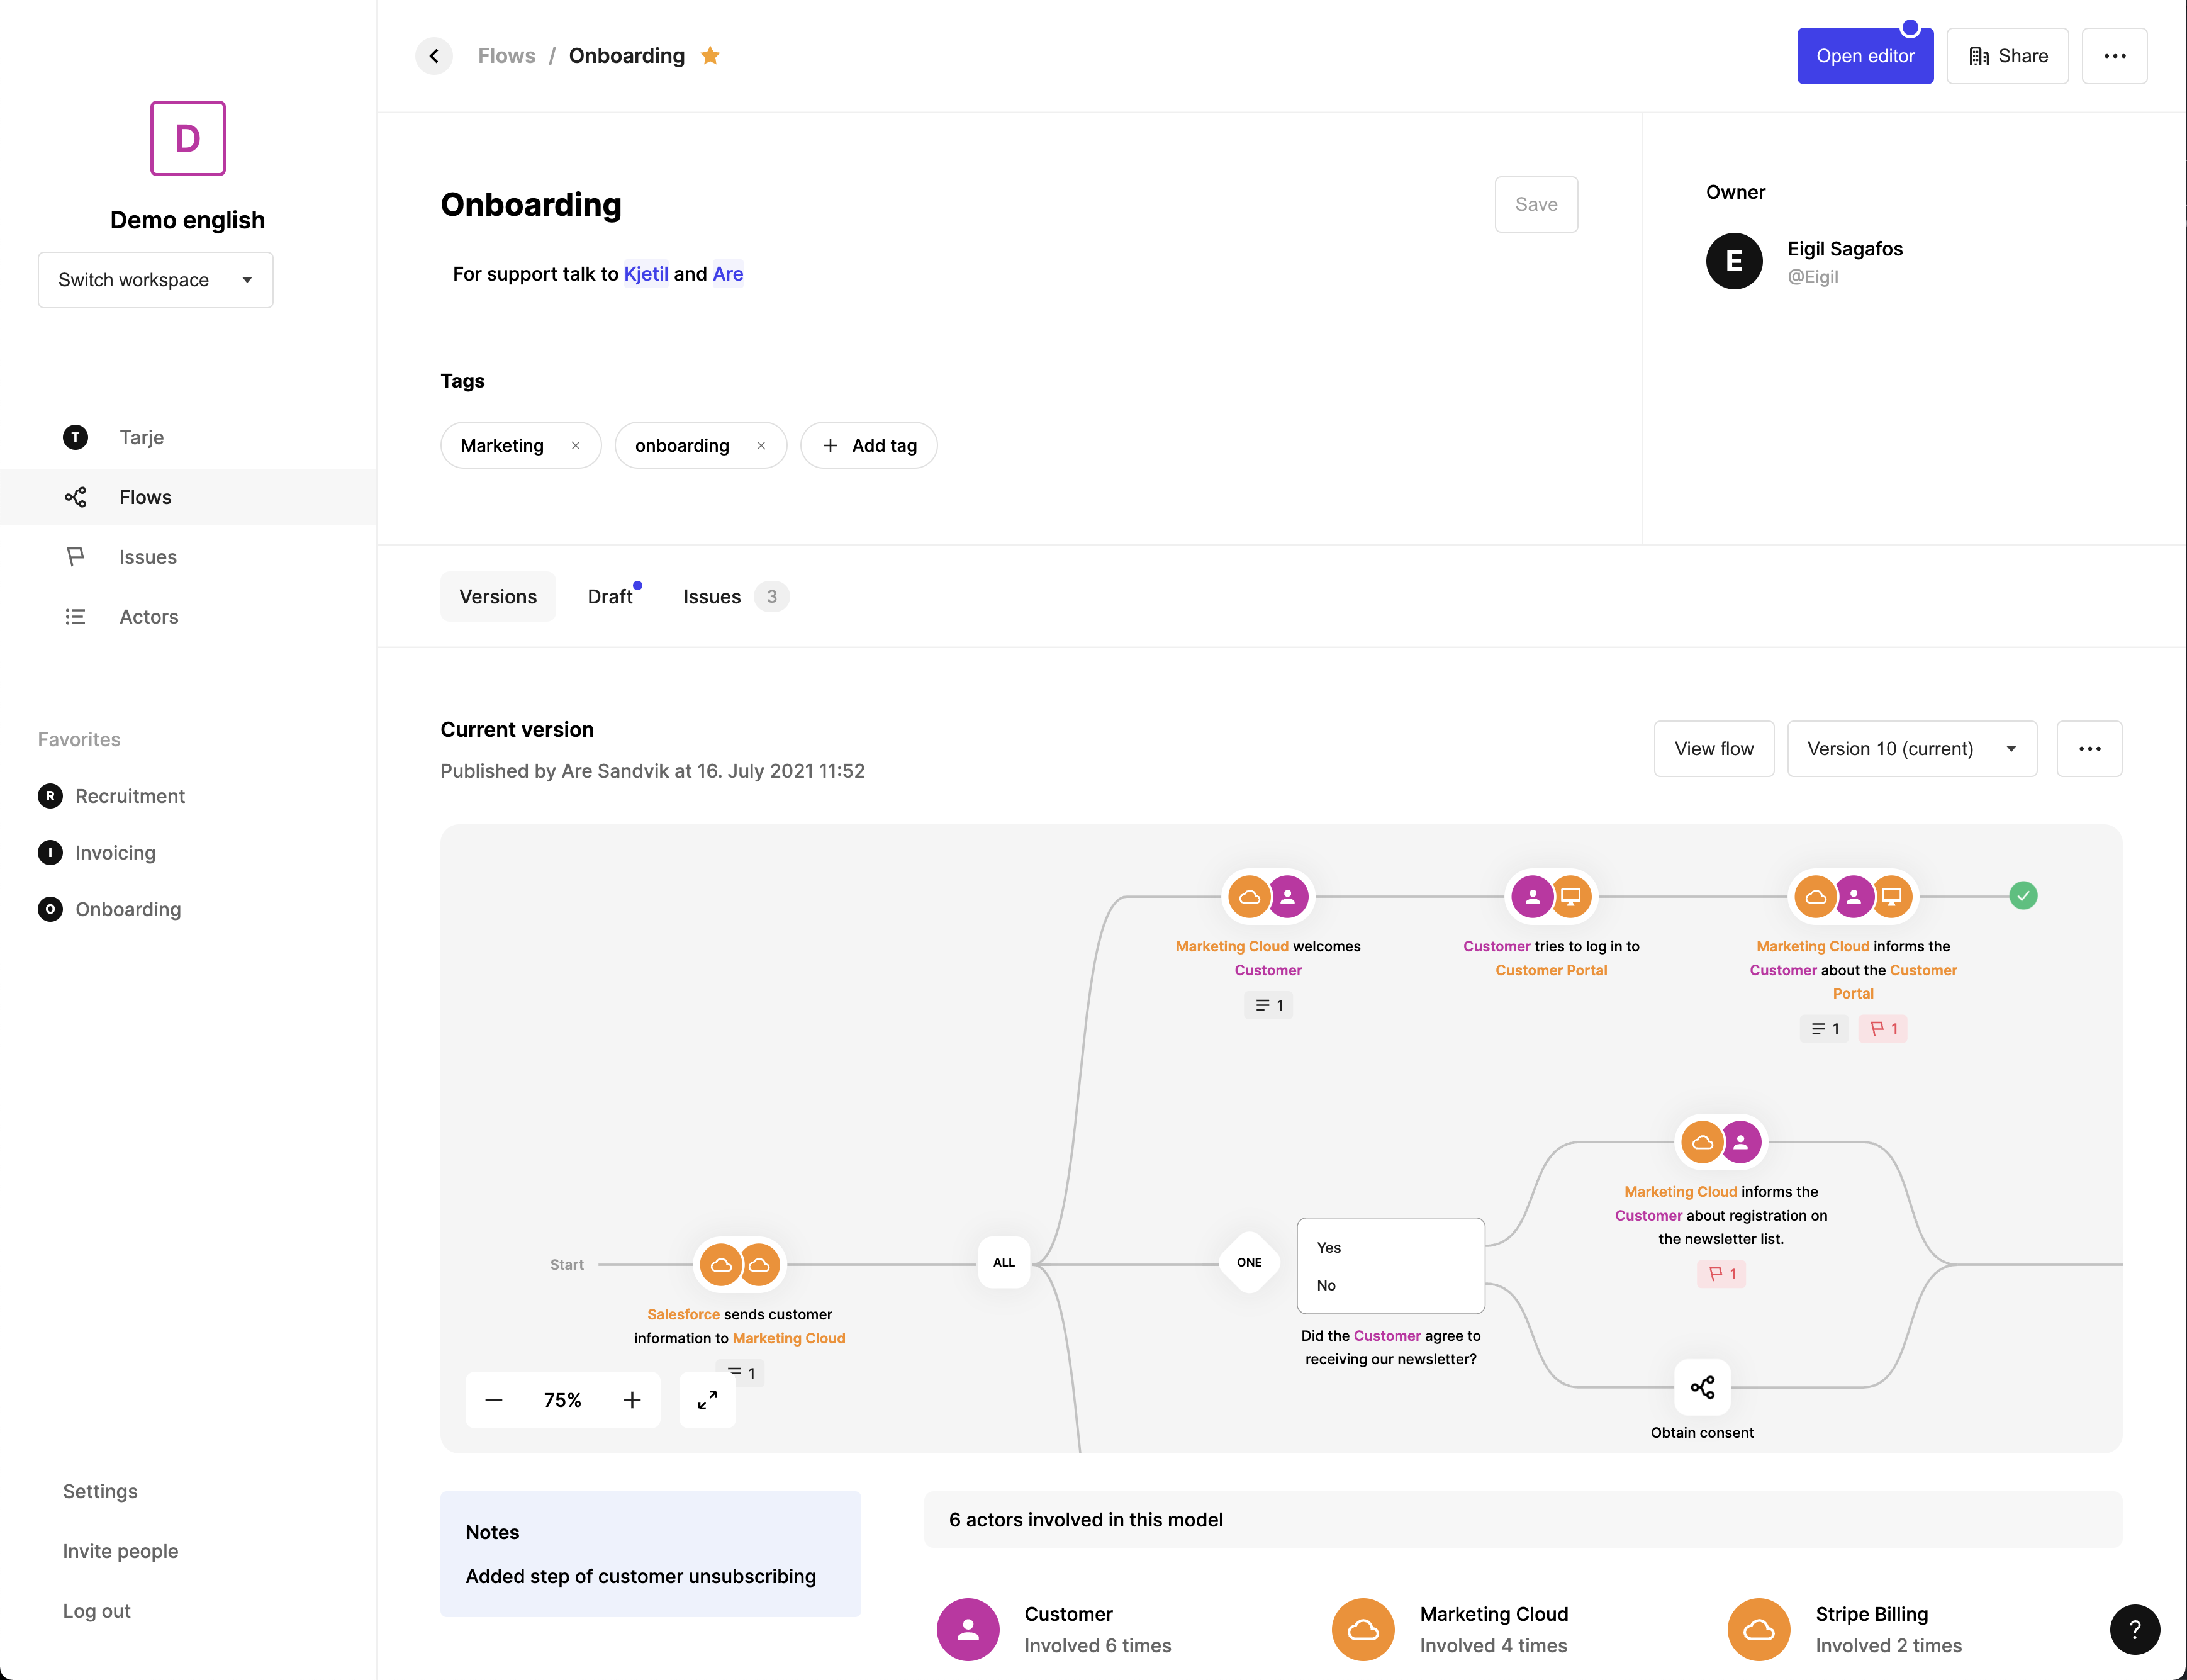Click the Open editor button
The width and height of the screenshot is (2187, 1680).
point(1864,55)
